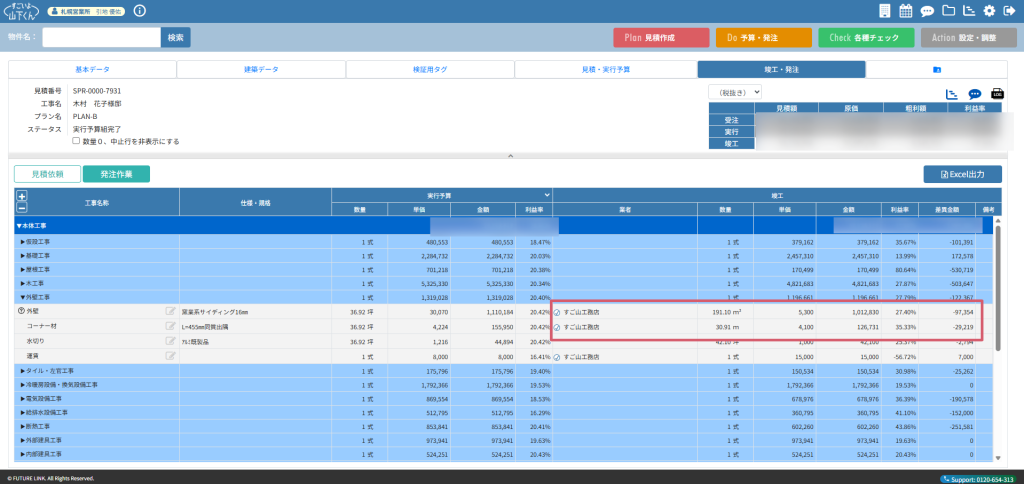This screenshot has width=1024, height=484.
Task: Expand the 木工事 tree row
Action: (x=23, y=284)
